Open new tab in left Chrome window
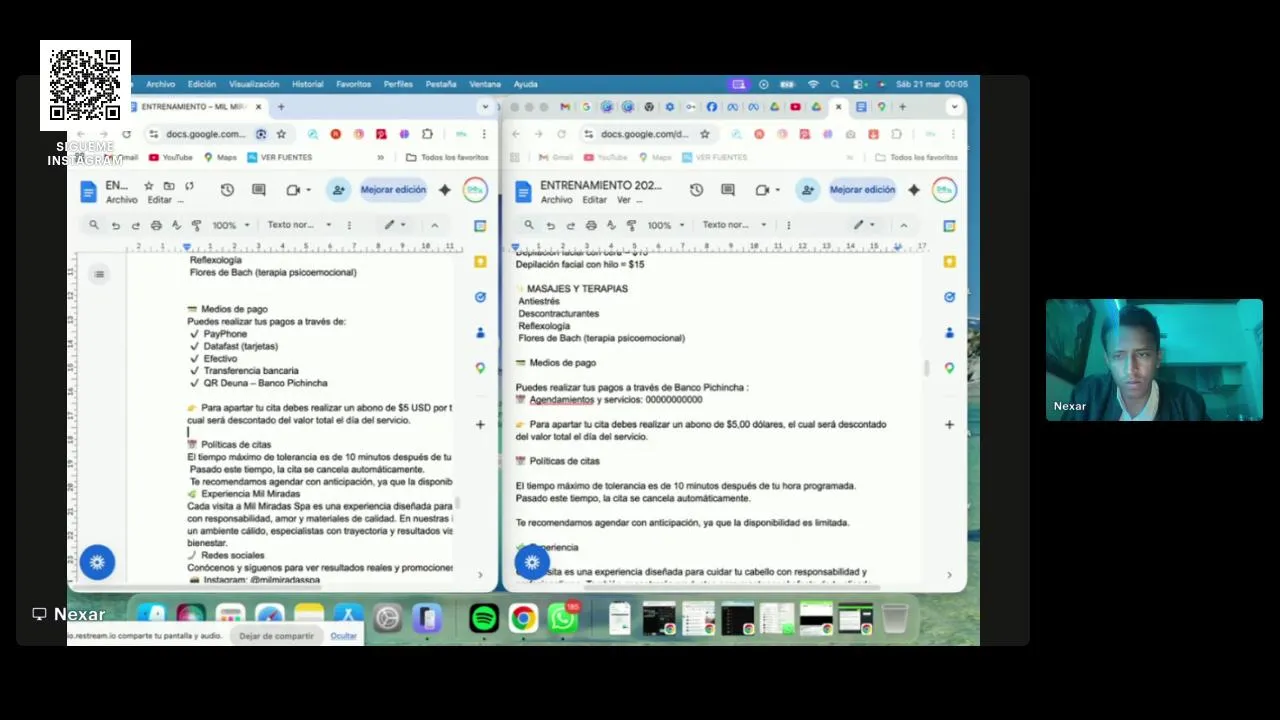The height and width of the screenshot is (720, 1280). pyautogui.click(x=281, y=107)
